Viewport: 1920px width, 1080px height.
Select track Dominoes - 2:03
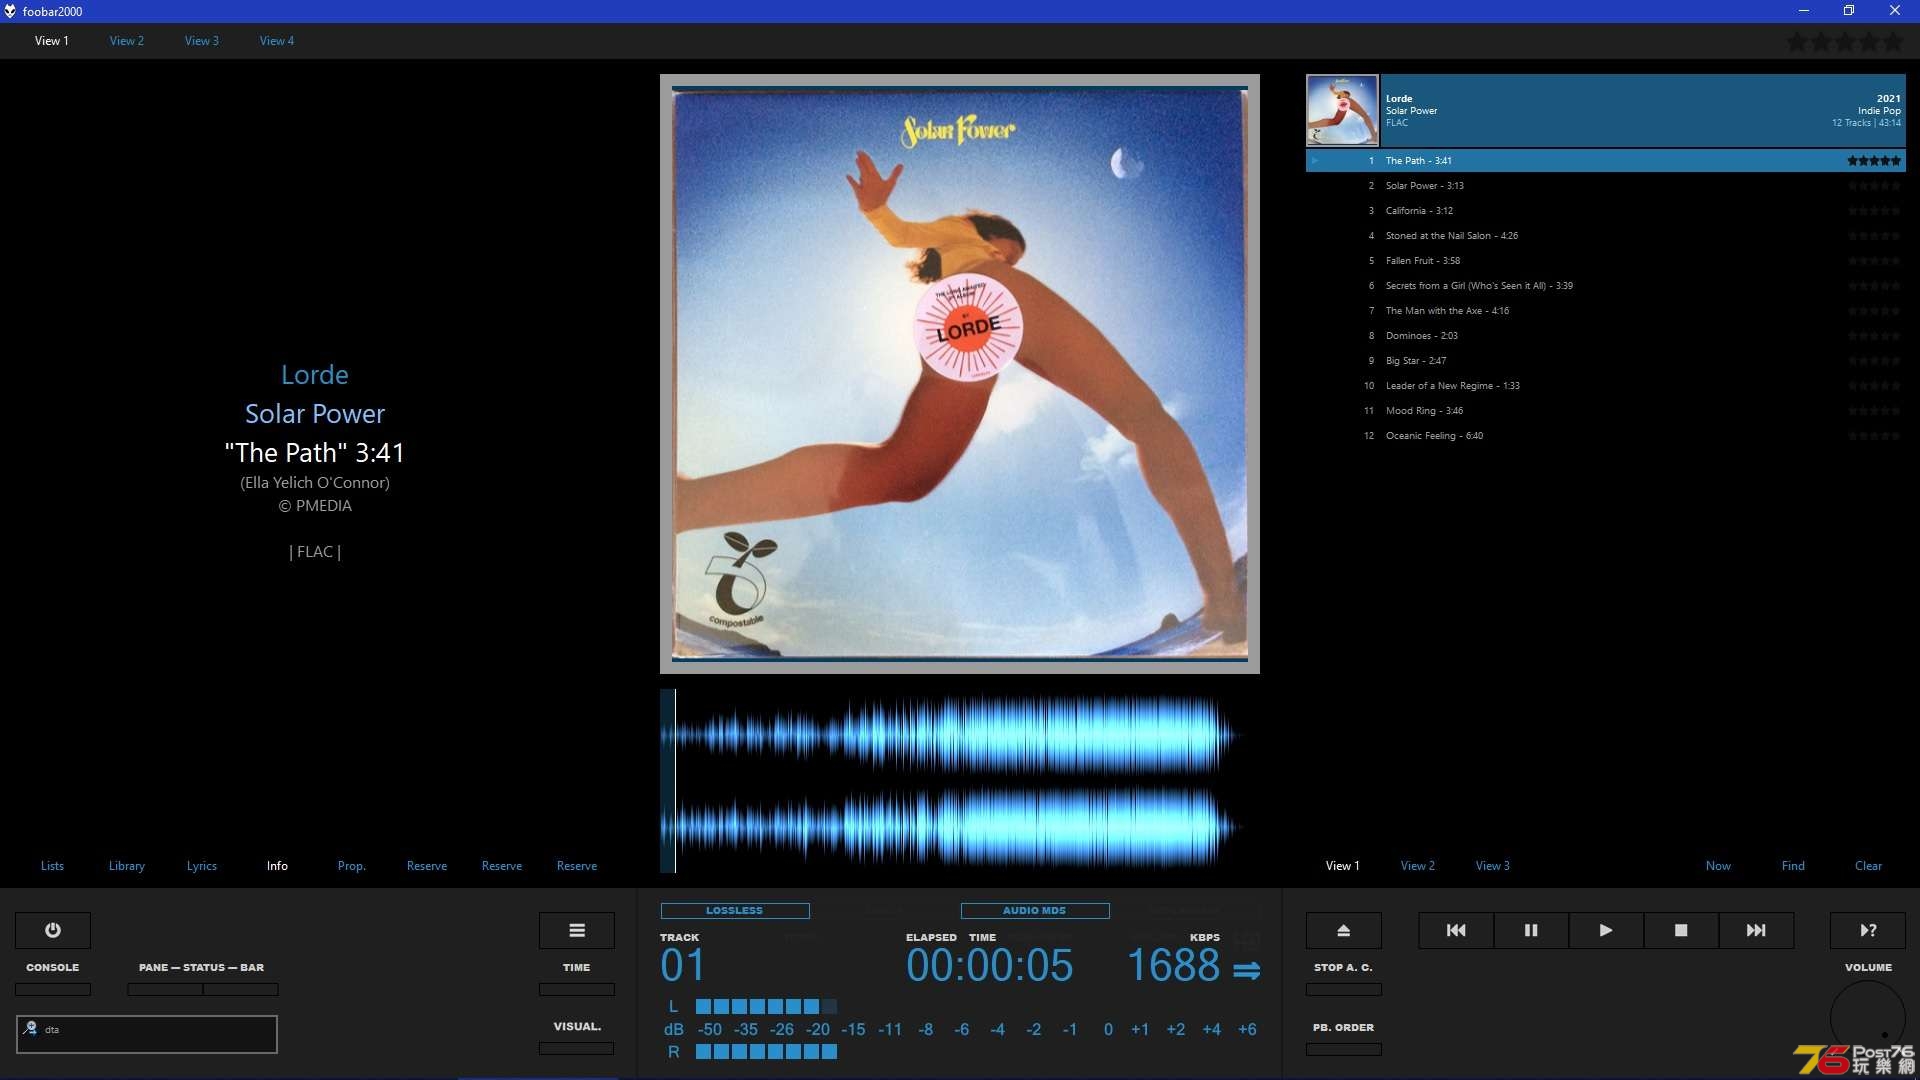coord(1606,336)
